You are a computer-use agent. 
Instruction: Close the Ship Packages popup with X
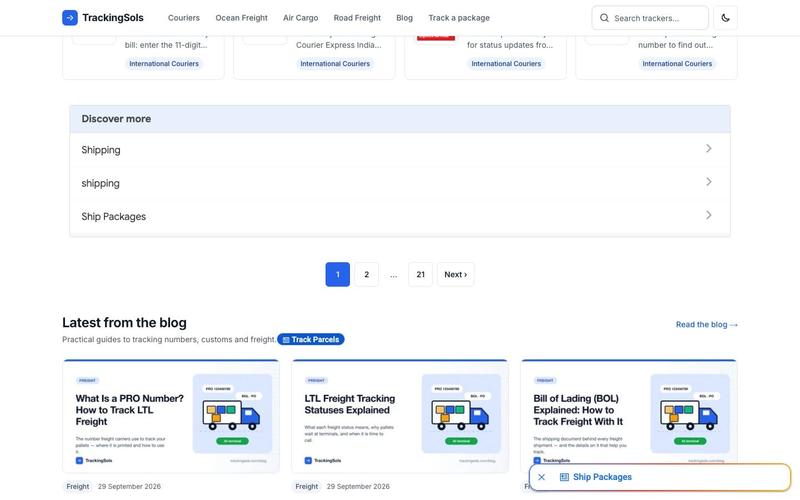[x=542, y=477]
